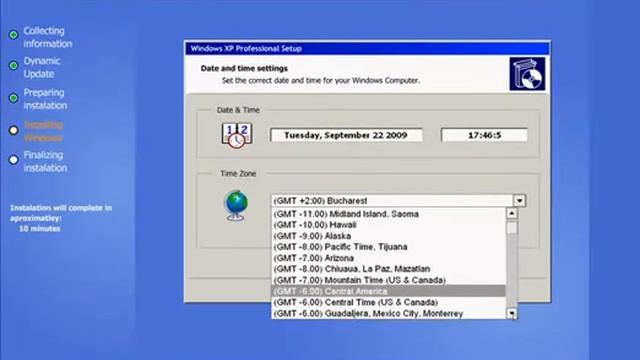Click the Preparing installation step indicator
Viewport: 640px width, 360px height.
tap(13, 98)
